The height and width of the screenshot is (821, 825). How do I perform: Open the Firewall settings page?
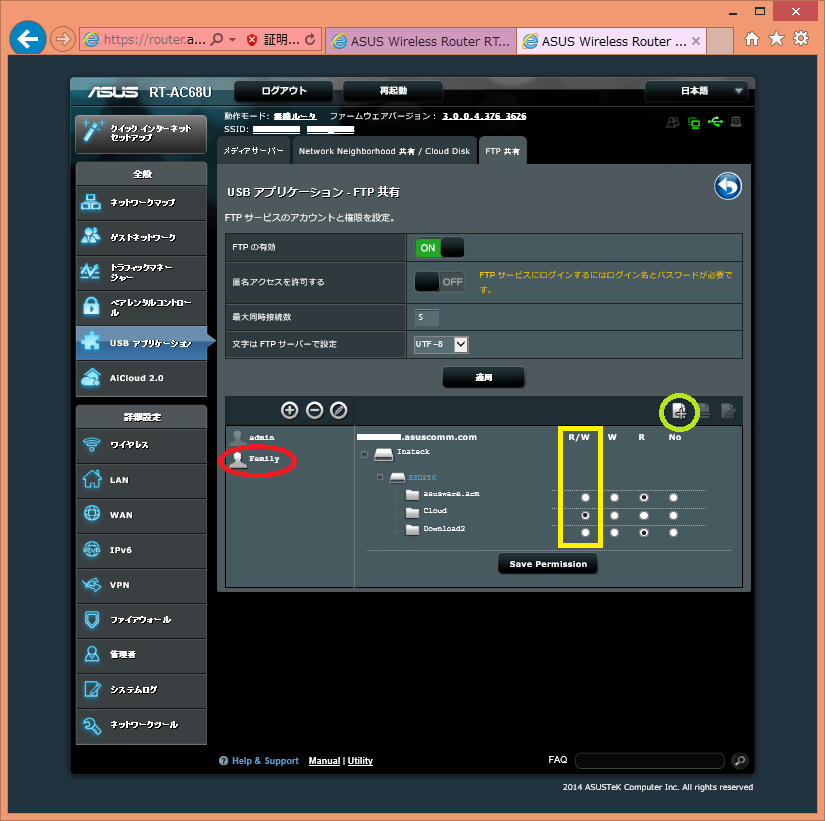click(141, 620)
